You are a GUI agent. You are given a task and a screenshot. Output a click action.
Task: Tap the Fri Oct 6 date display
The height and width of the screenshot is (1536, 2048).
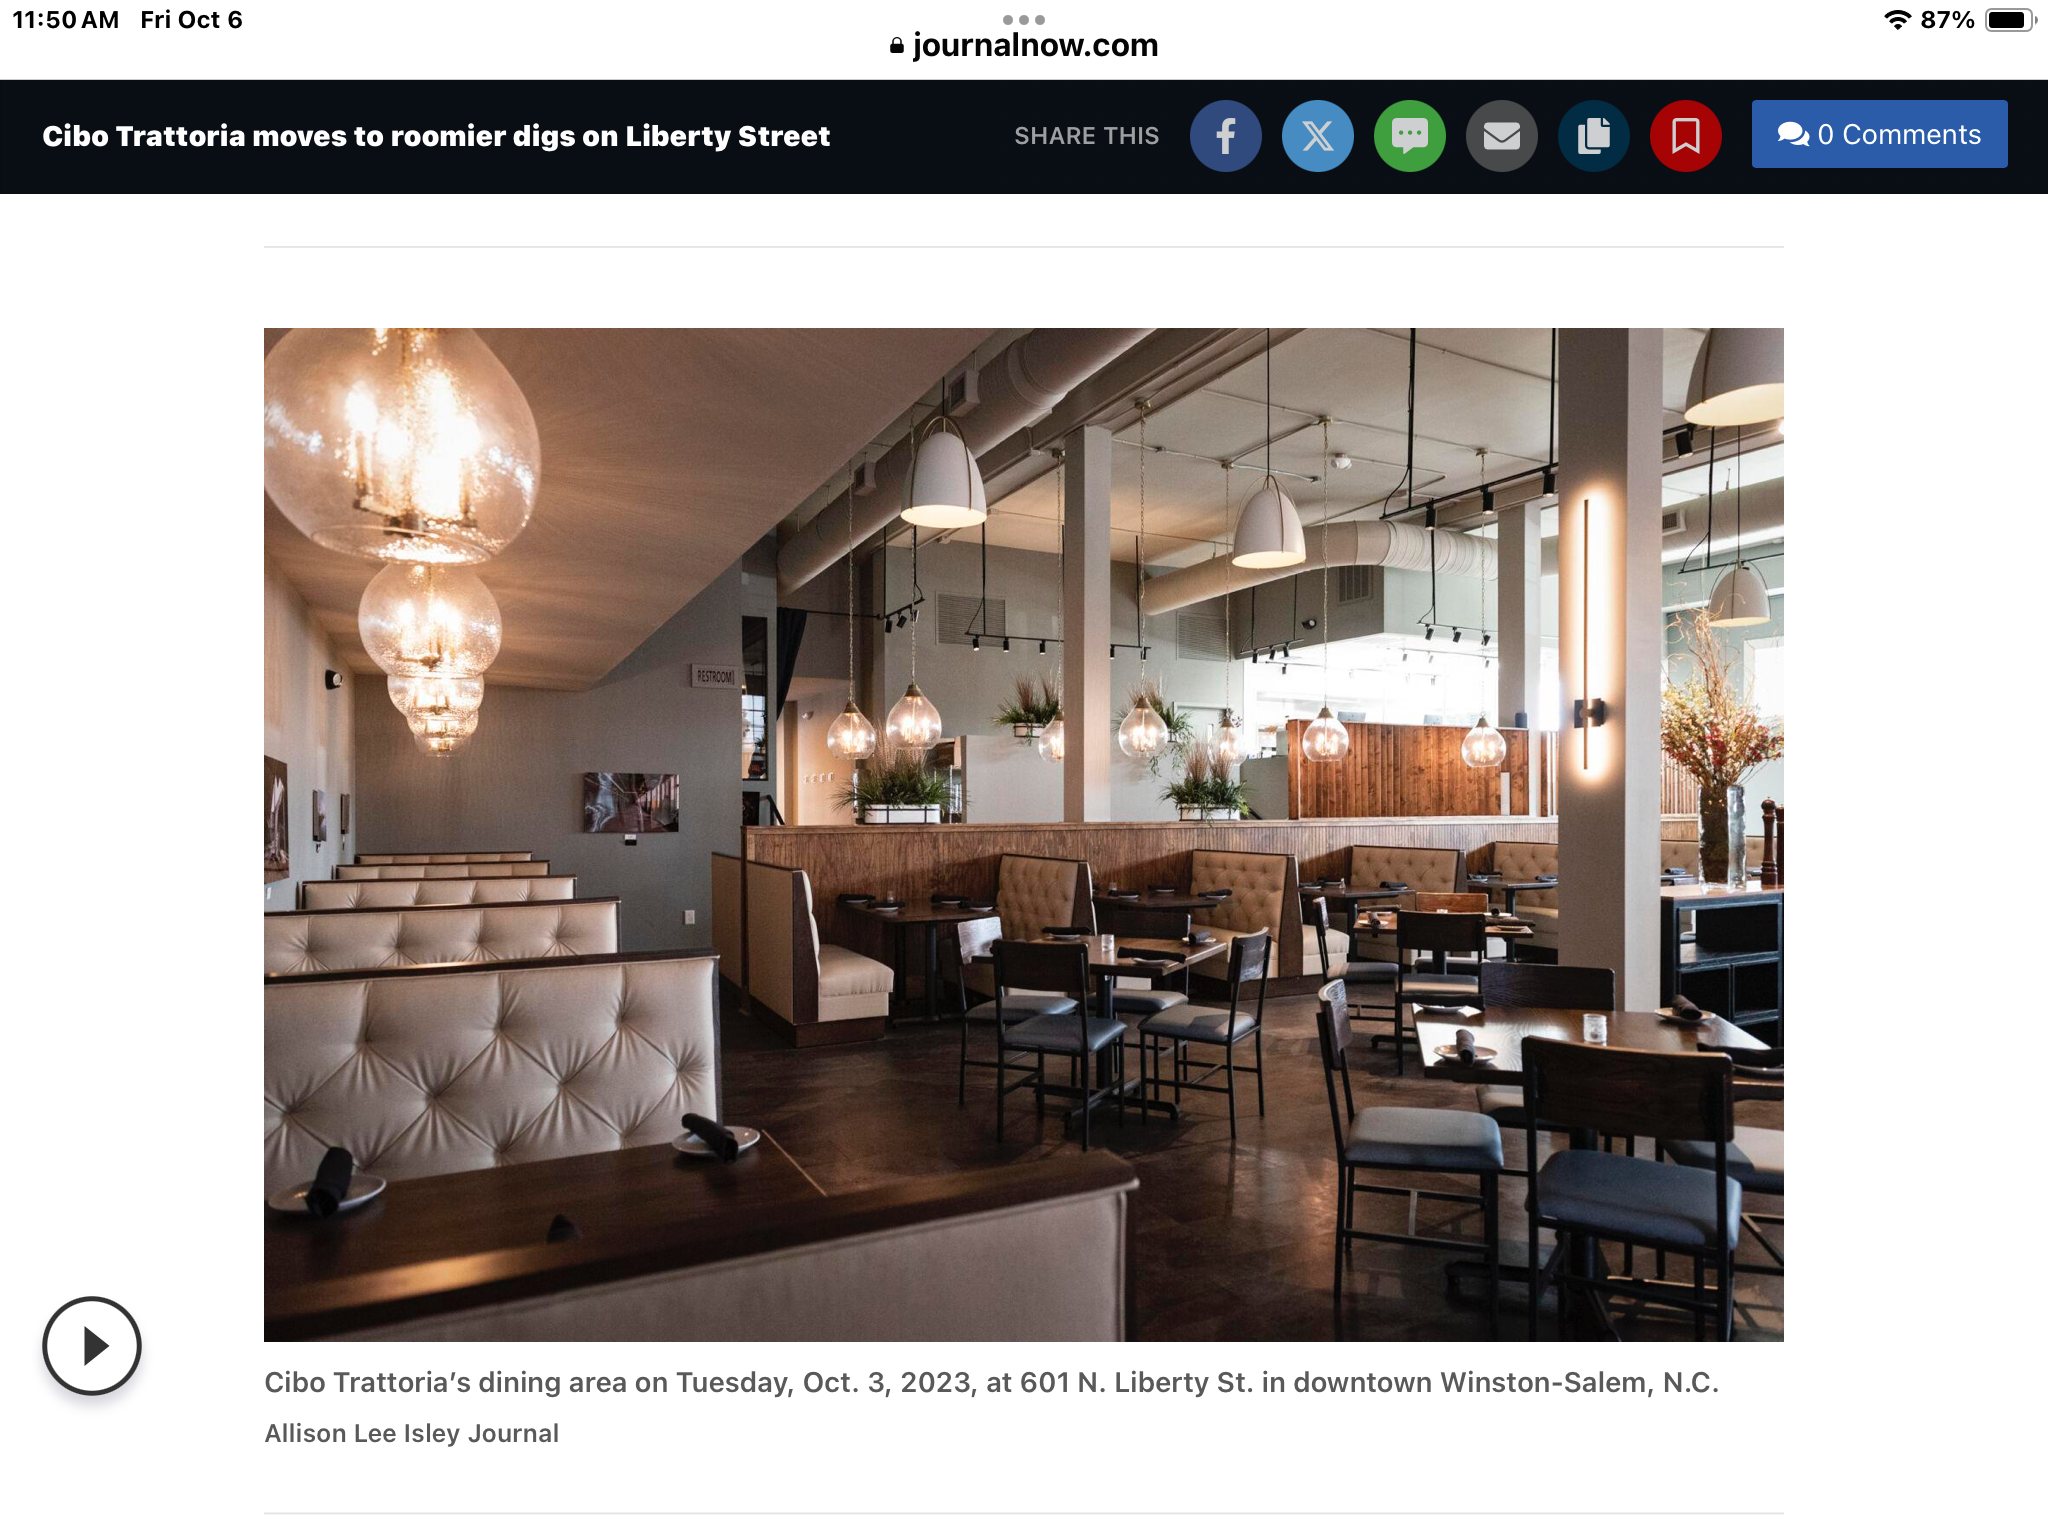[191, 20]
